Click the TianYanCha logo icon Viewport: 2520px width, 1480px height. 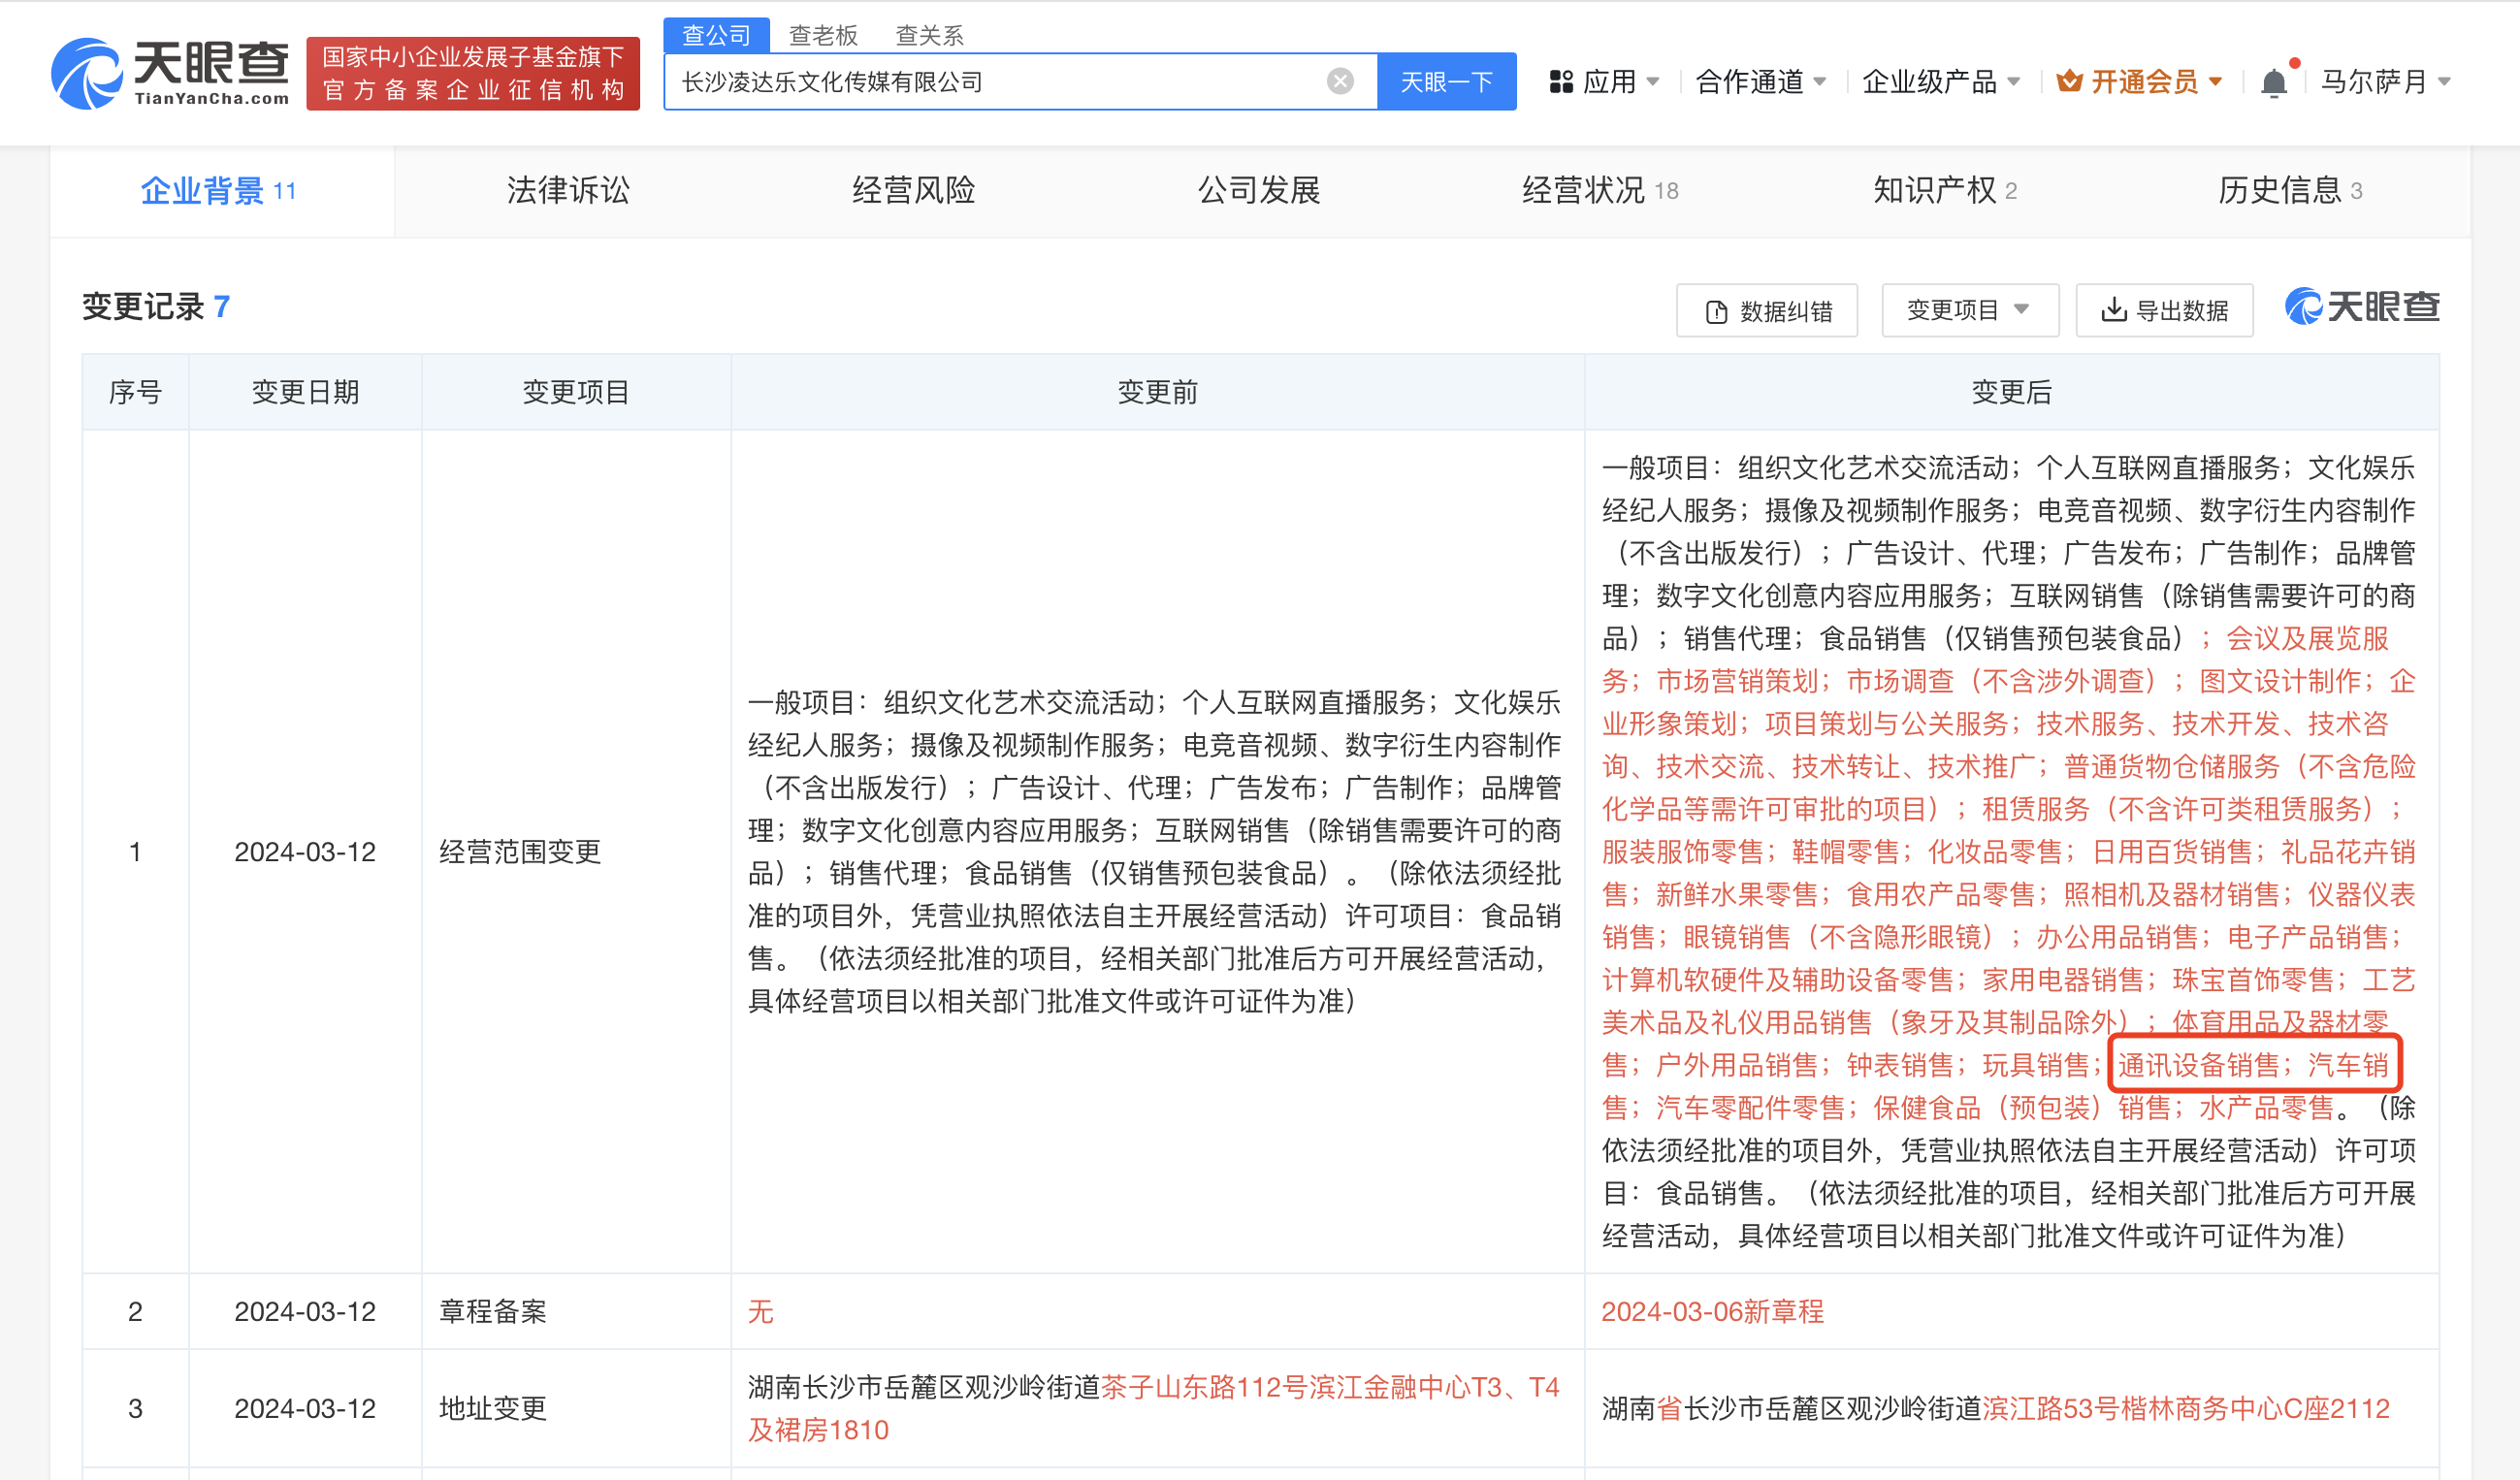[x=87, y=74]
